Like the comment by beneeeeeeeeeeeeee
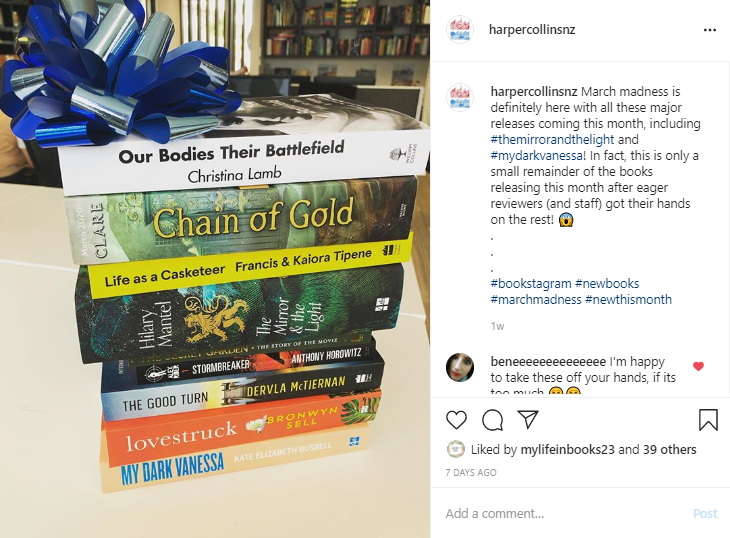The height and width of the screenshot is (538, 730). click(698, 366)
